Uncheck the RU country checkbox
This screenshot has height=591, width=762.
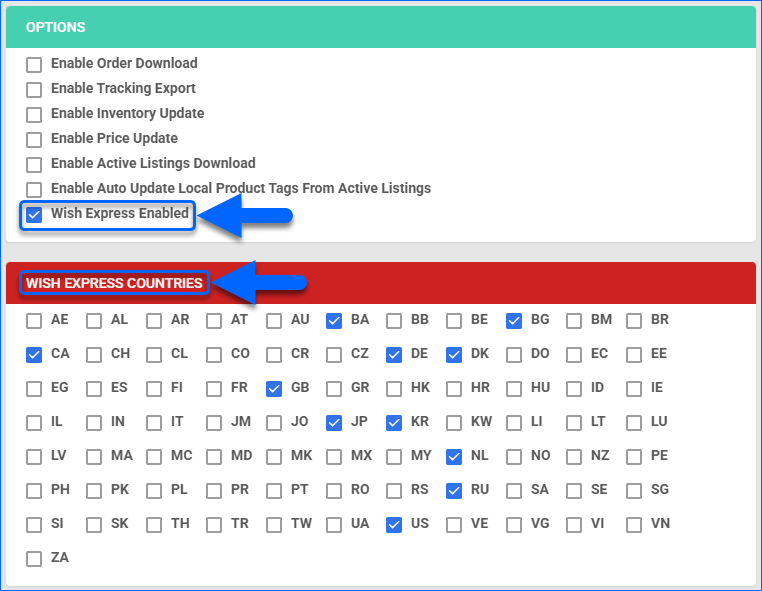454,490
